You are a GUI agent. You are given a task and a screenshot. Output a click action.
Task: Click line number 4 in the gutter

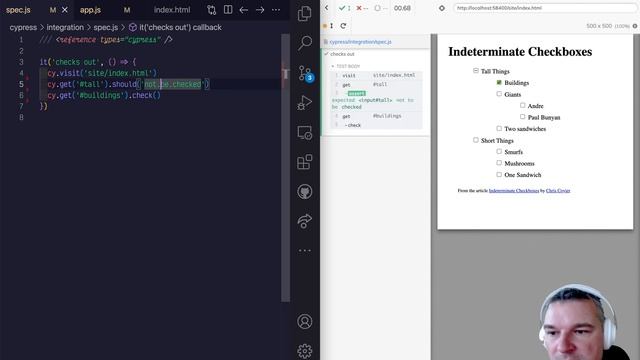coord(21,73)
